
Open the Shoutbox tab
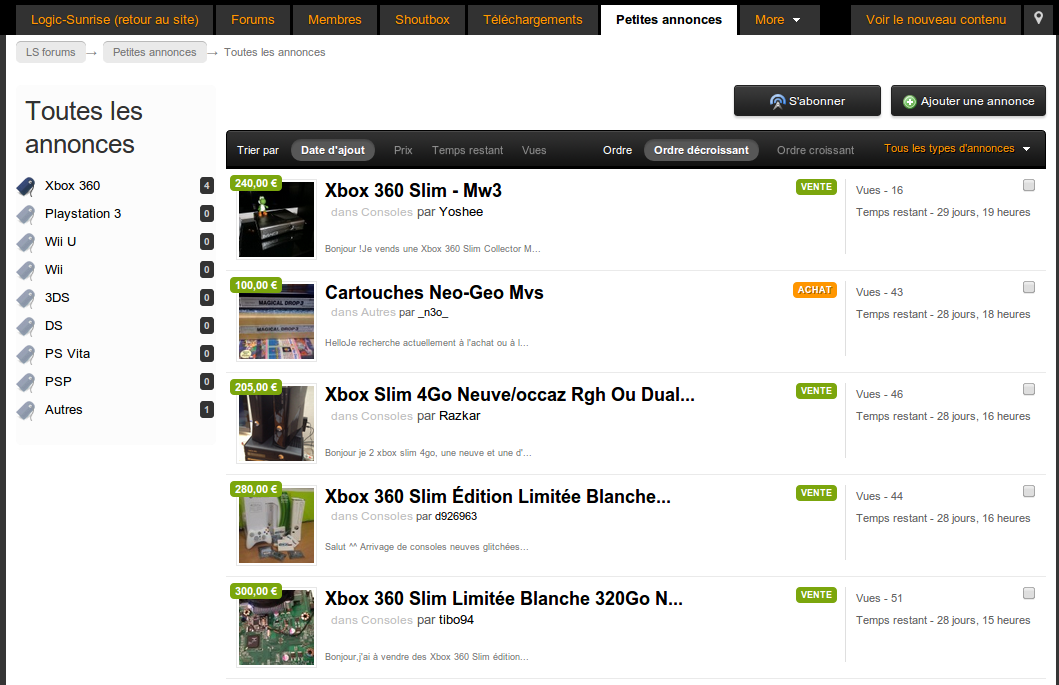coord(422,20)
